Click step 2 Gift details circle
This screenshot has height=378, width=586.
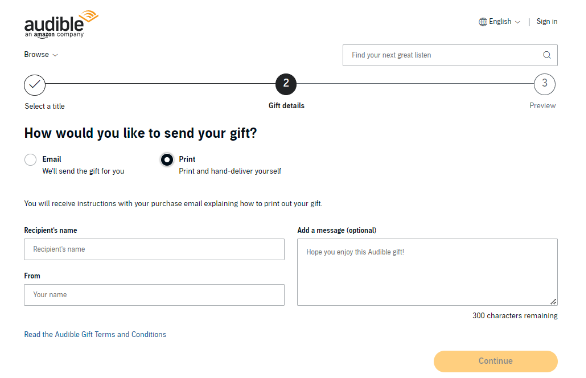[x=286, y=84]
